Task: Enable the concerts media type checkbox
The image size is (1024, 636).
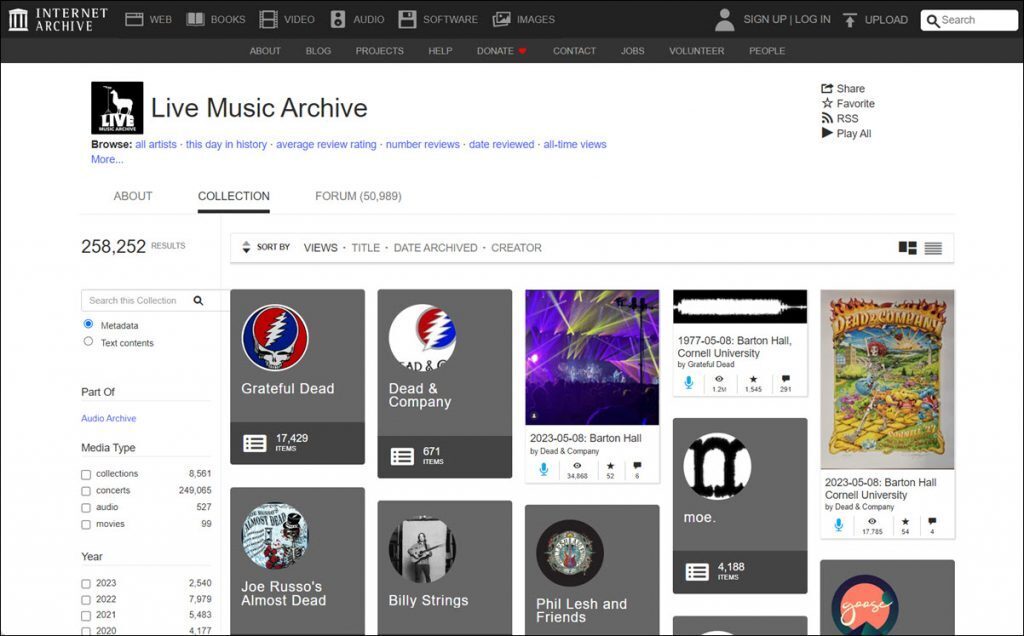Action: (85, 490)
